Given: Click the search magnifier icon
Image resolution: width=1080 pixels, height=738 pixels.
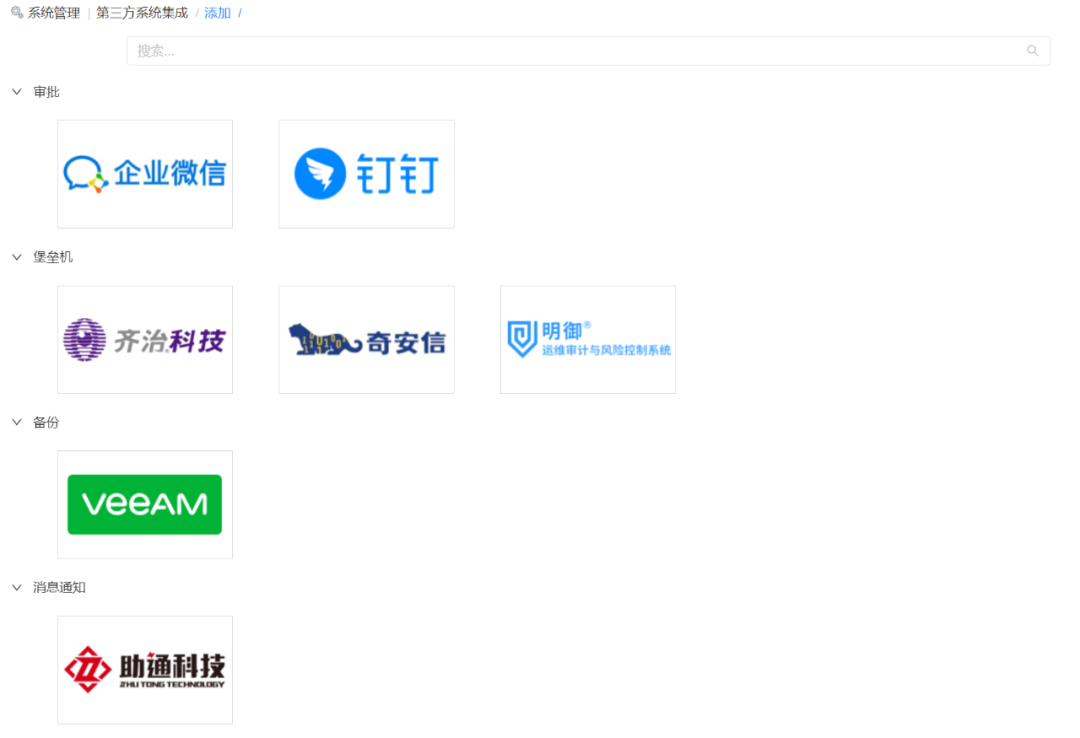Looking at the screenshot, I should click(x=1032, y=50).
